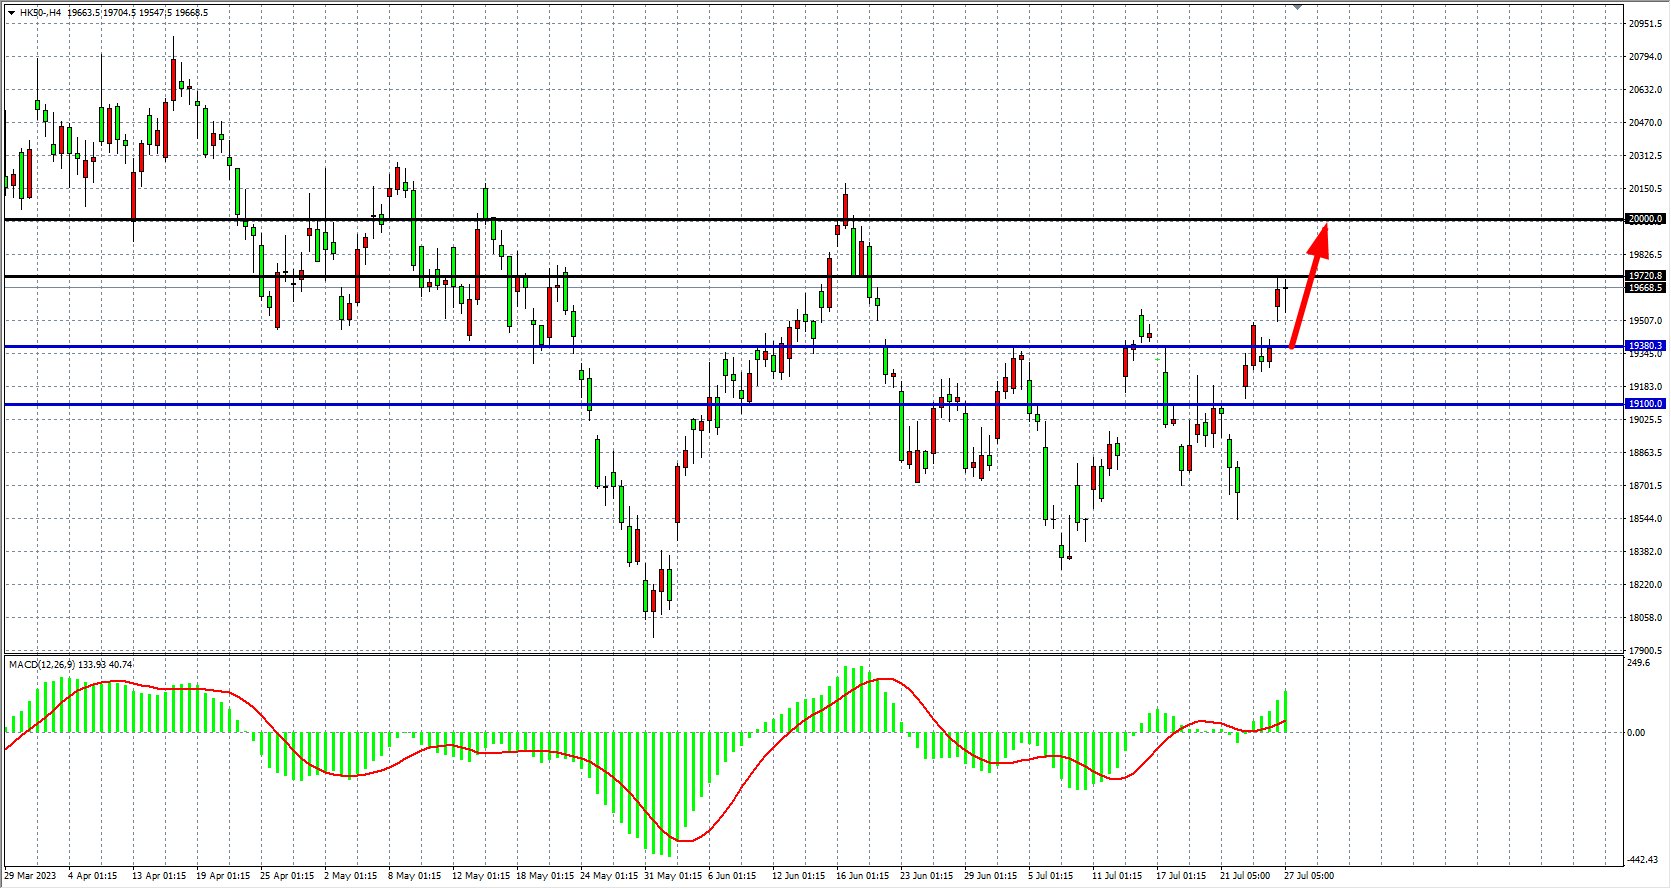The width and height of the screenshot is (1671, 889).
Task: Click the 31 May 01:15 date label
Action: coord(673,876)
